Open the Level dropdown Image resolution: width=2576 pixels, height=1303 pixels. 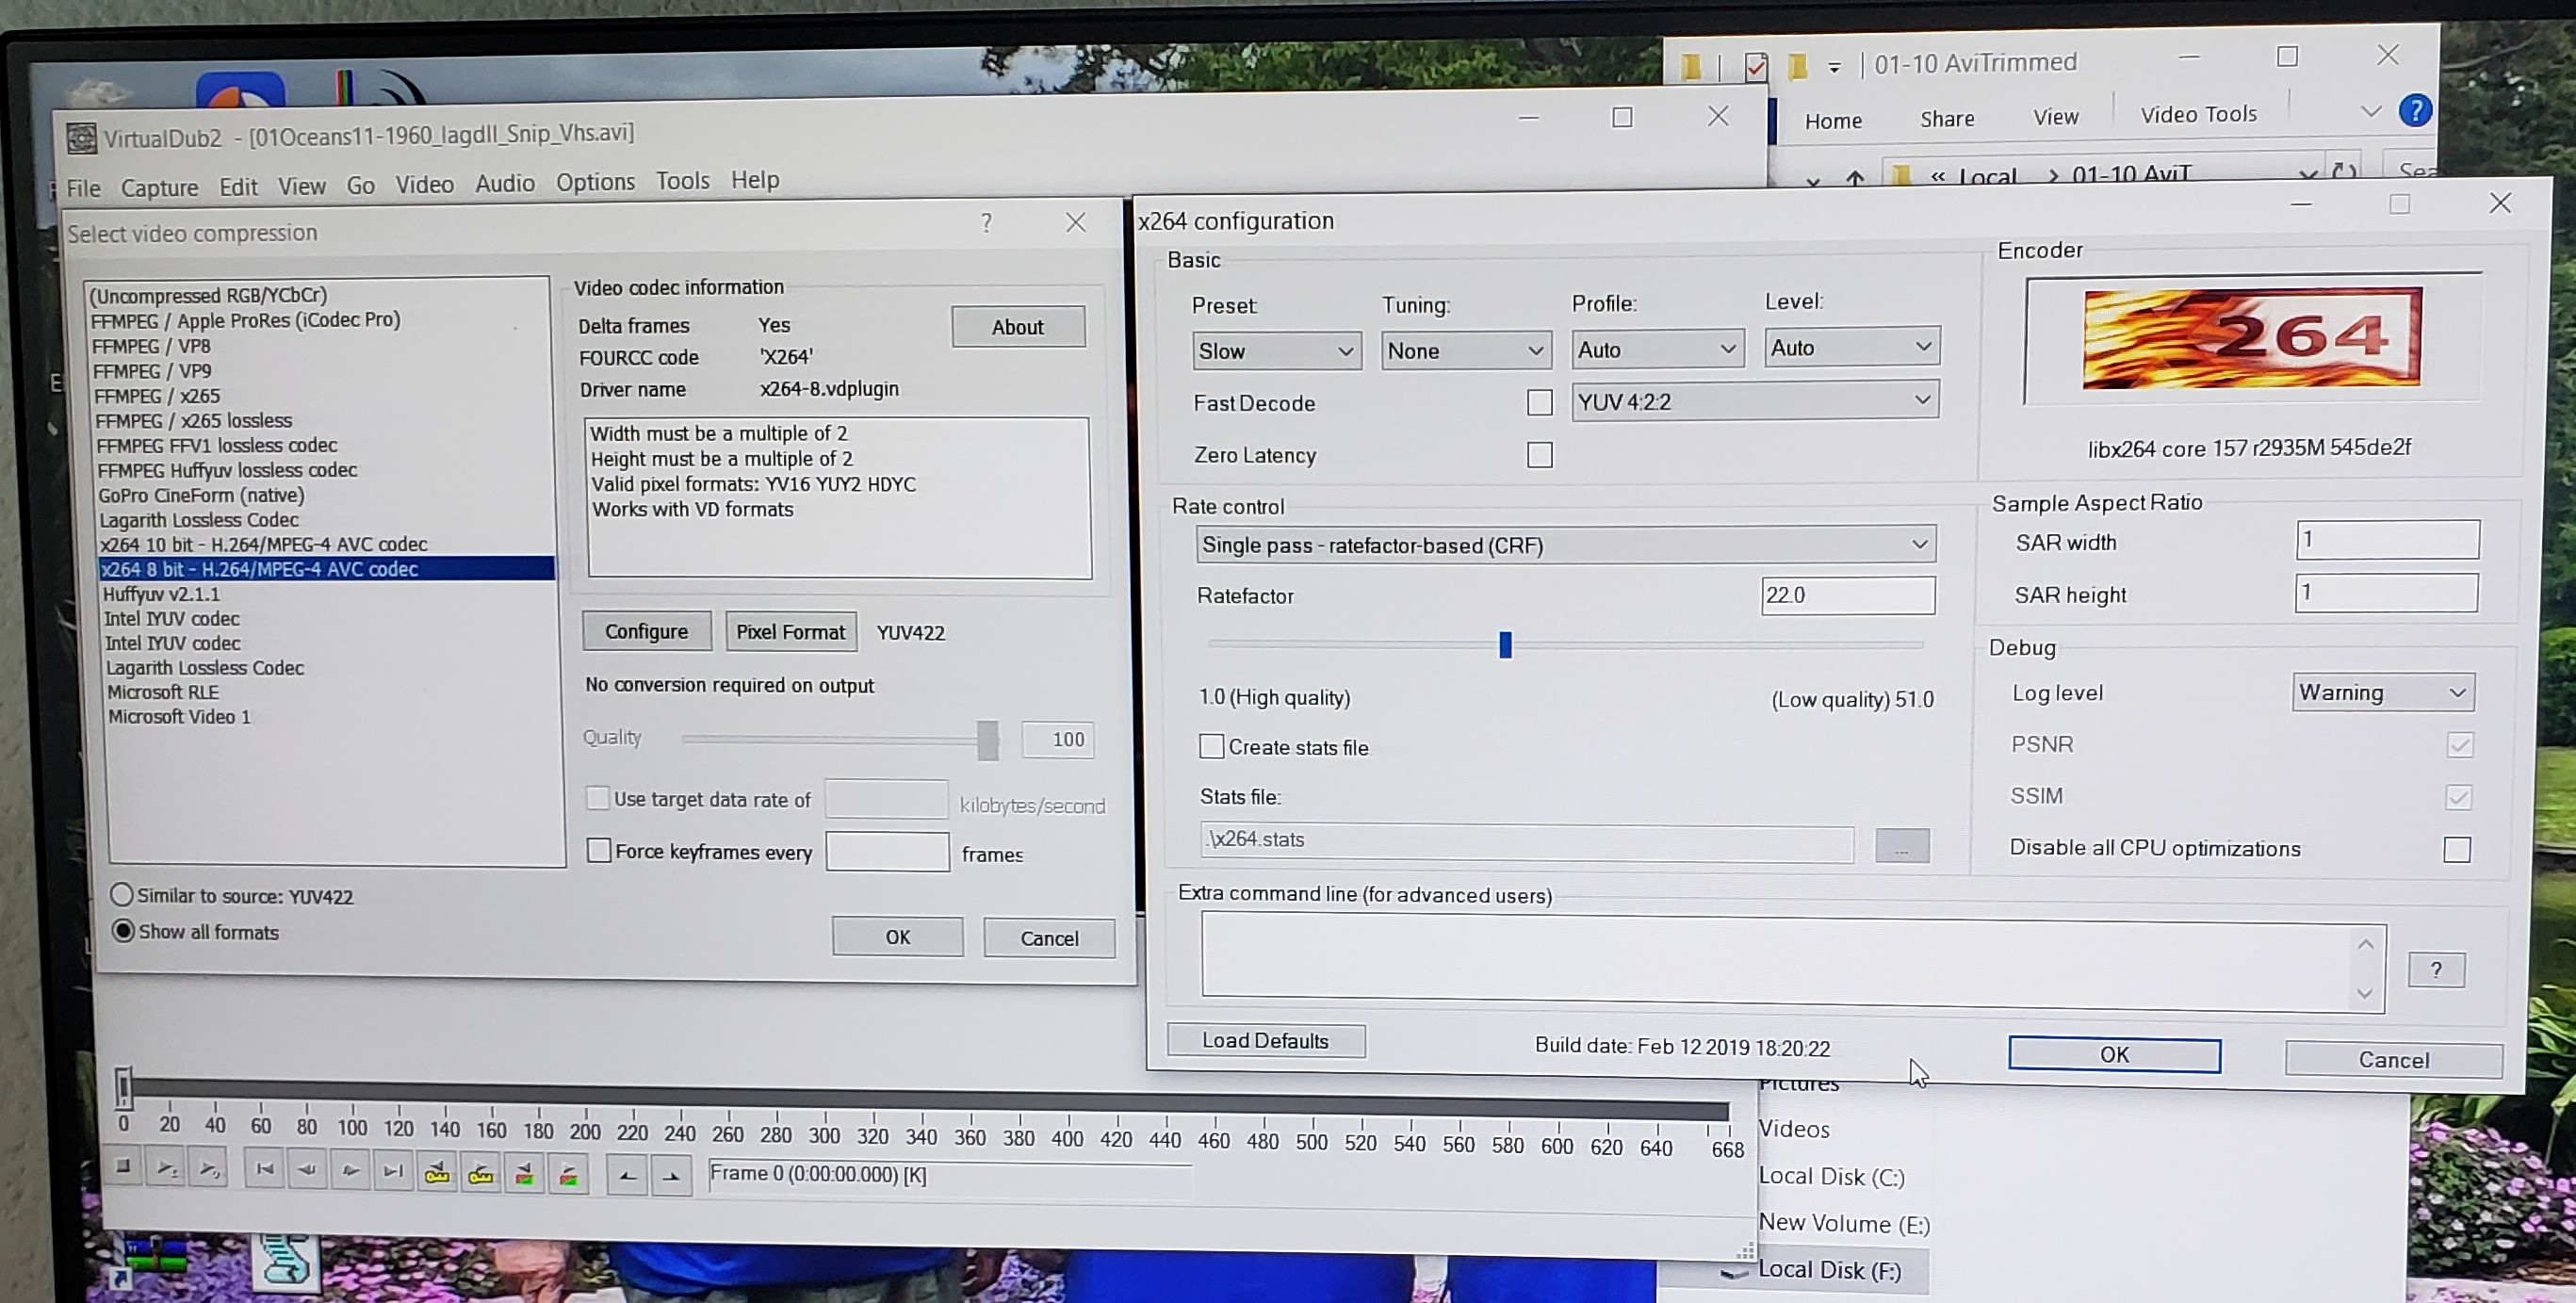1852,347
